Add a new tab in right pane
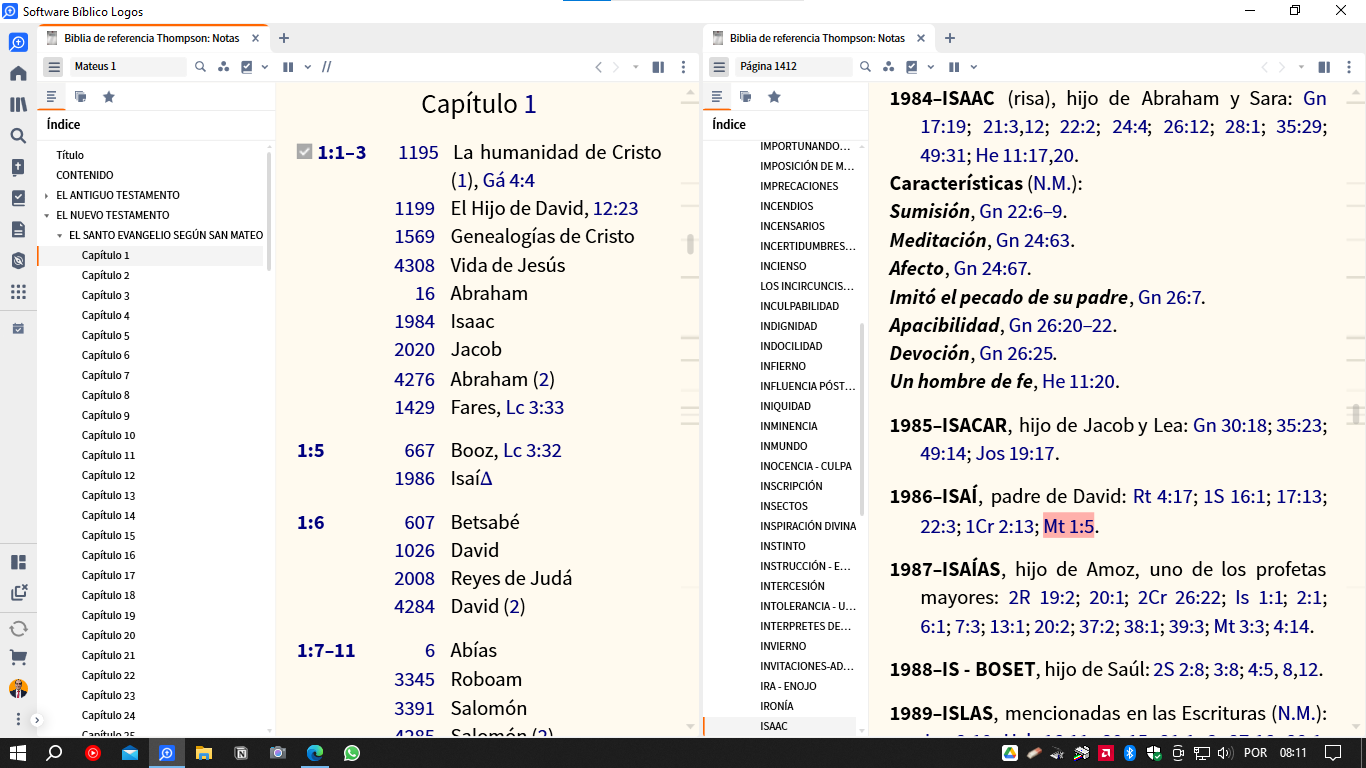The image size is (1366, 768). (950, 38)
